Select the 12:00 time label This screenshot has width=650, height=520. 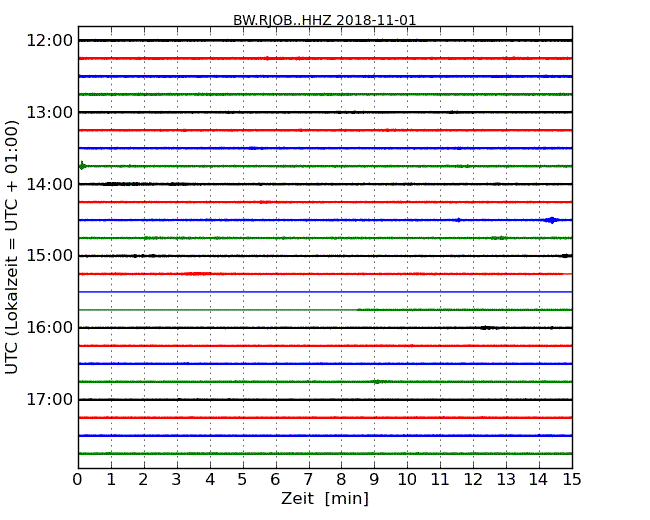[x=49, y=41]
